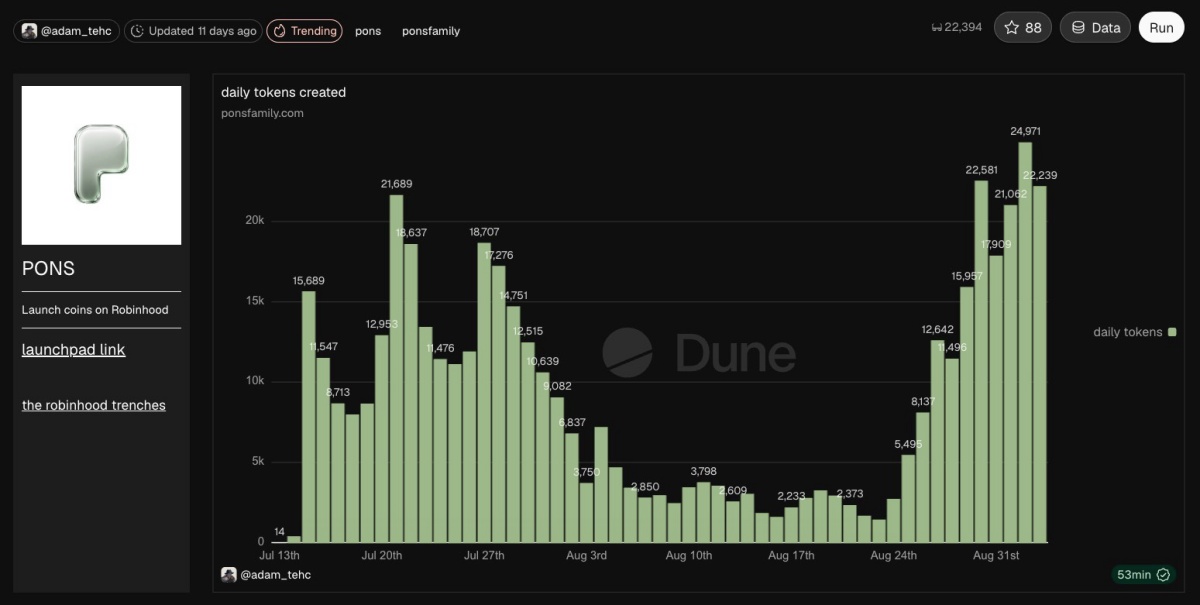The height and width of the screenshot is (605, 1200).
Task: Click the star icon in star button
Action: [x=1011, y=28]
